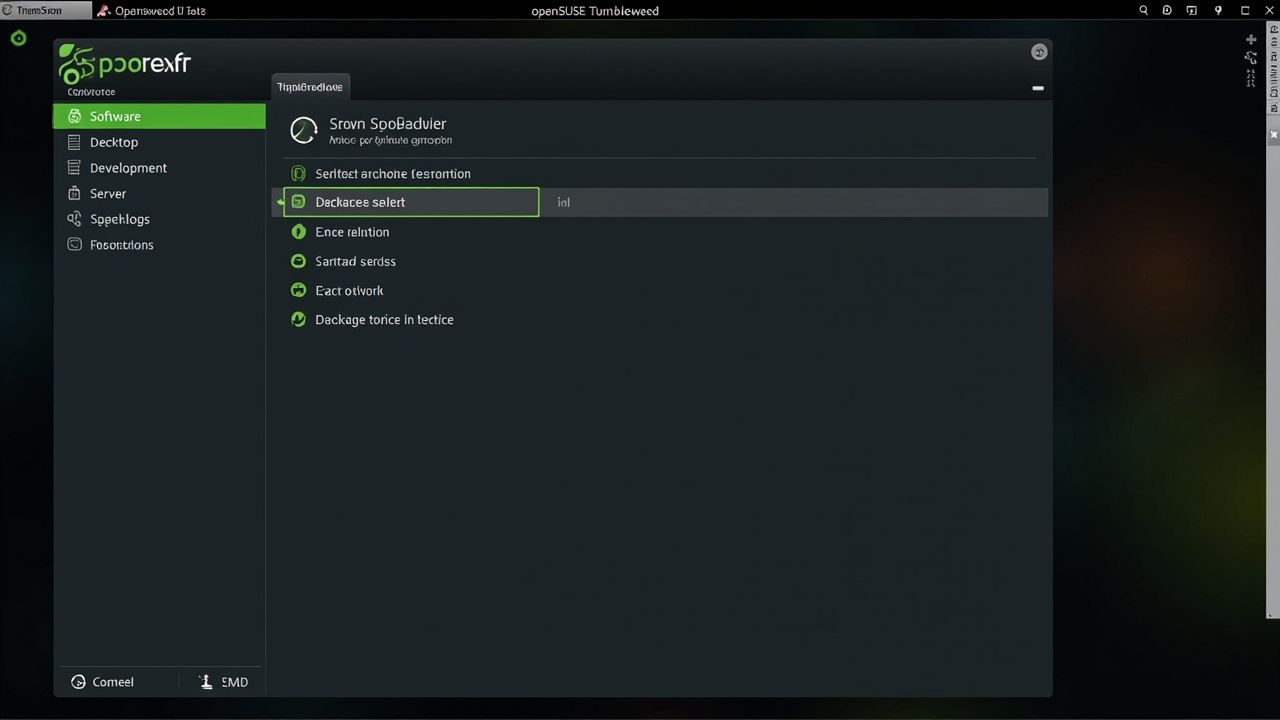
Task: Click the Server briefcase icon
Action: pyautogui.click(x=74, y=194)
